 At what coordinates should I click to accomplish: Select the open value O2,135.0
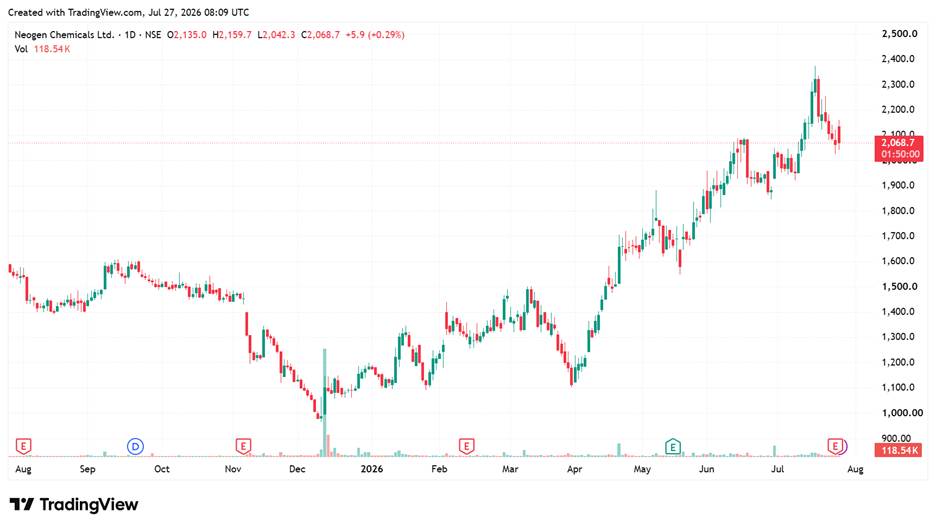(186, 35)
